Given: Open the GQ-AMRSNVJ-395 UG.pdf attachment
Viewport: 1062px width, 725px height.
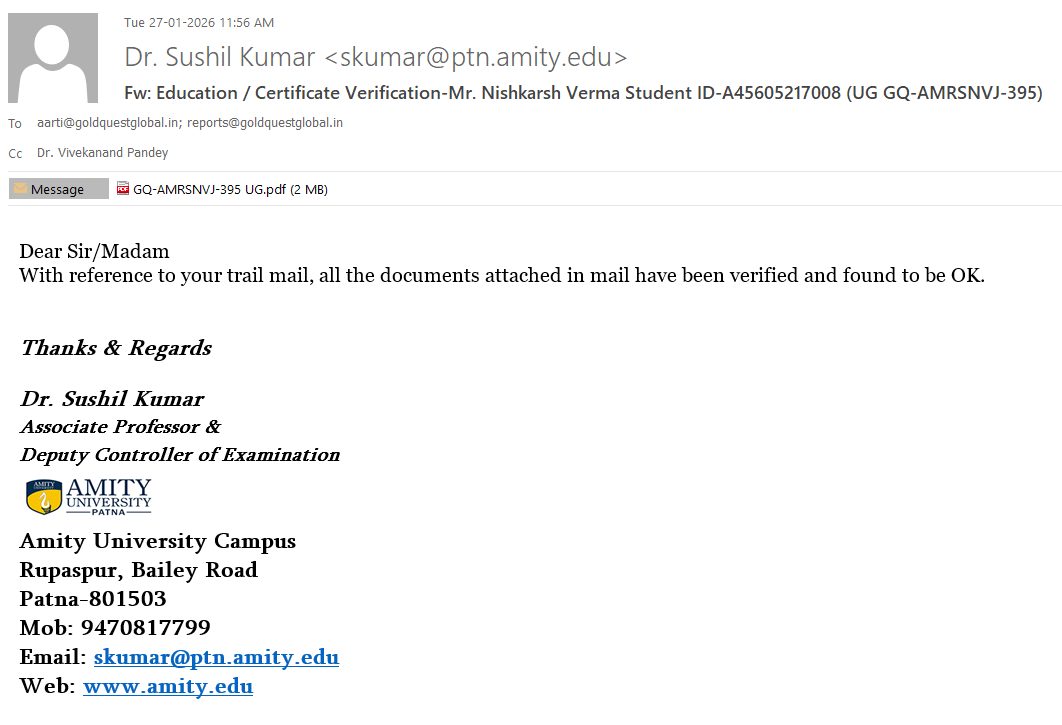Looking at the screenshot, I should [x=230, y=189].
